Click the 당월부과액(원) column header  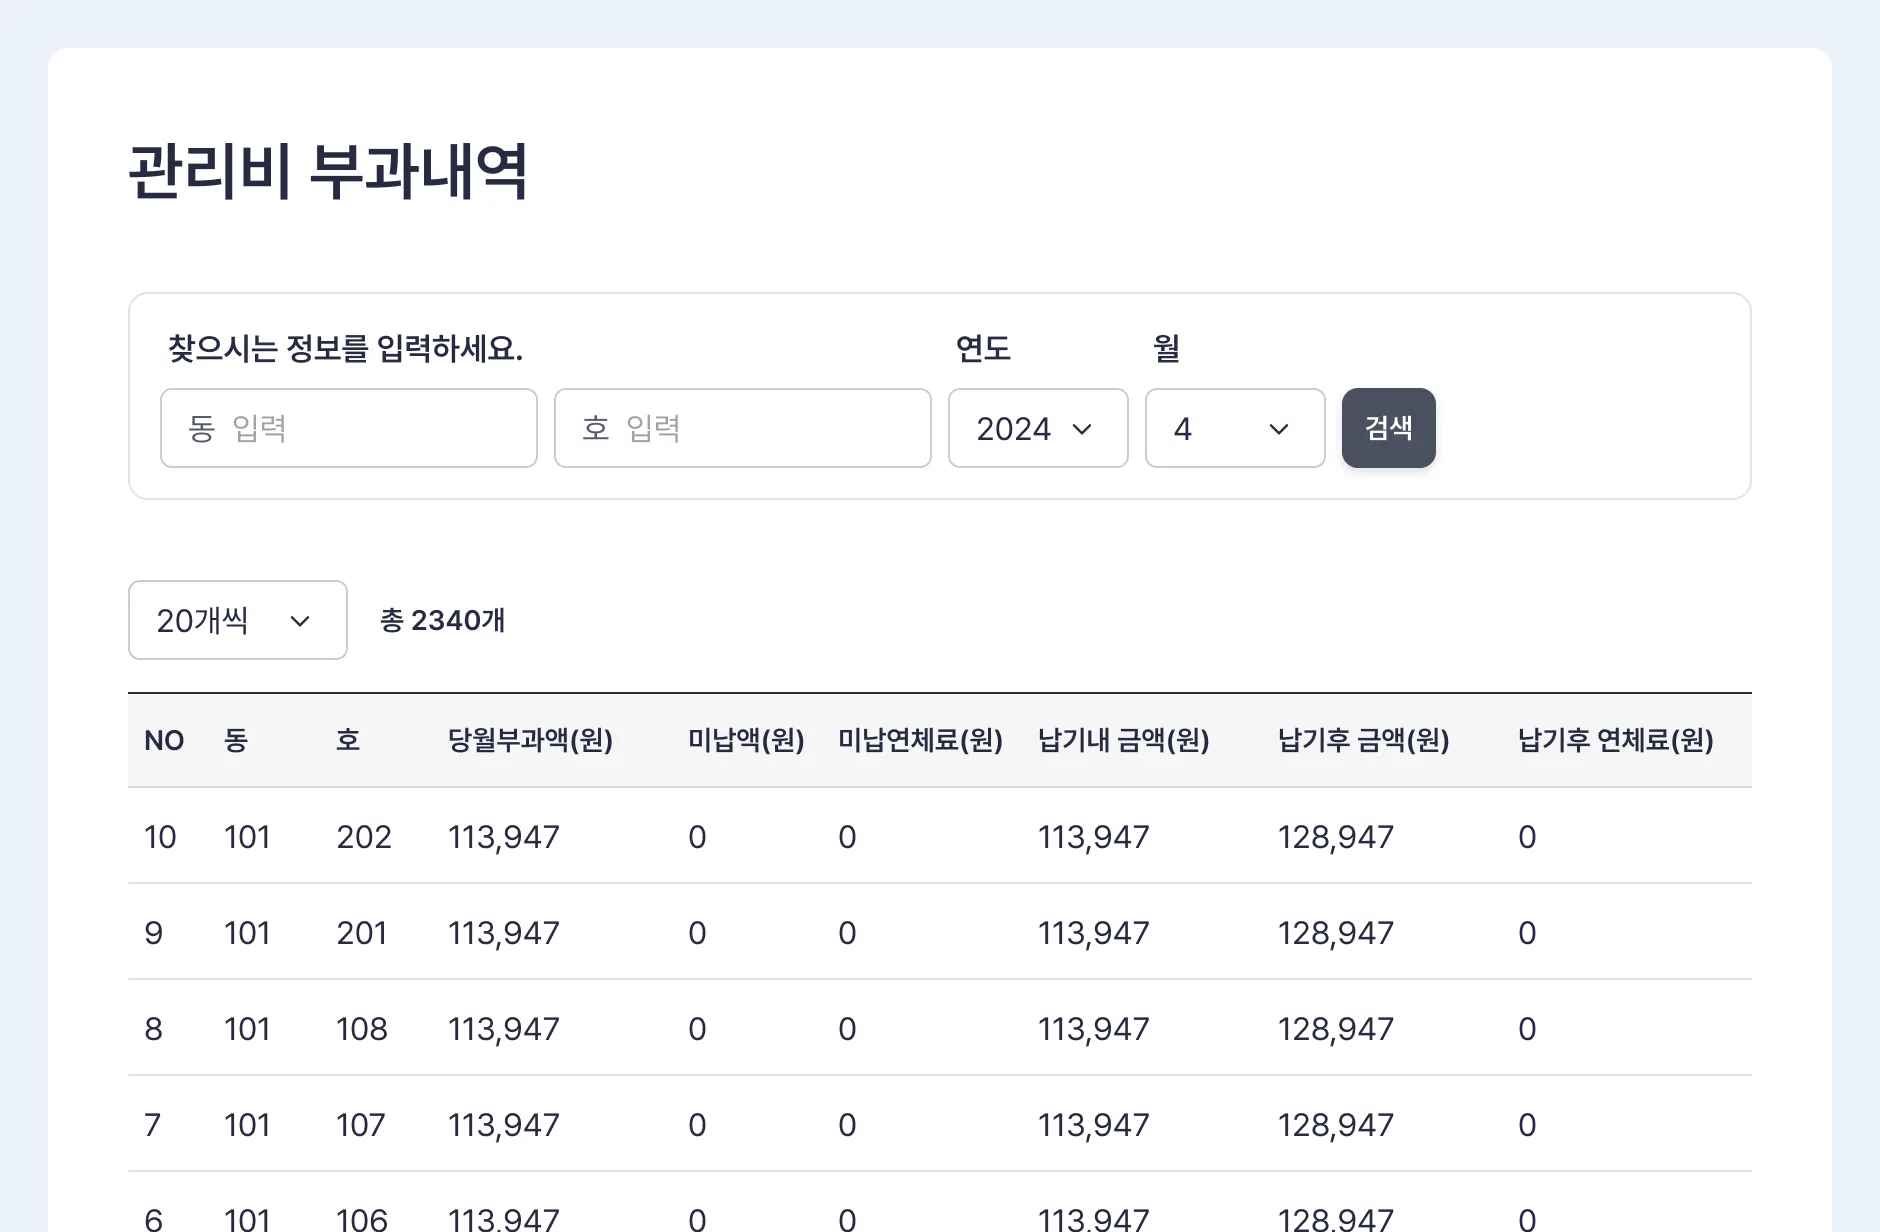(x=530, y=741)
